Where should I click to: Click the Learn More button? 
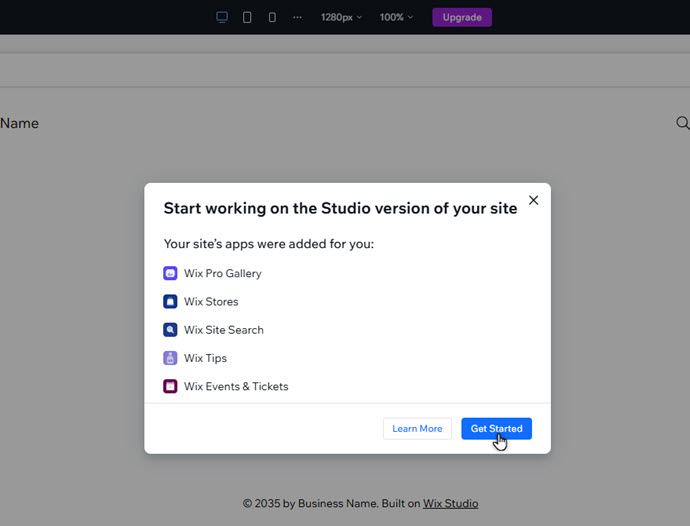pyautogui.click(x=417, y=428)
